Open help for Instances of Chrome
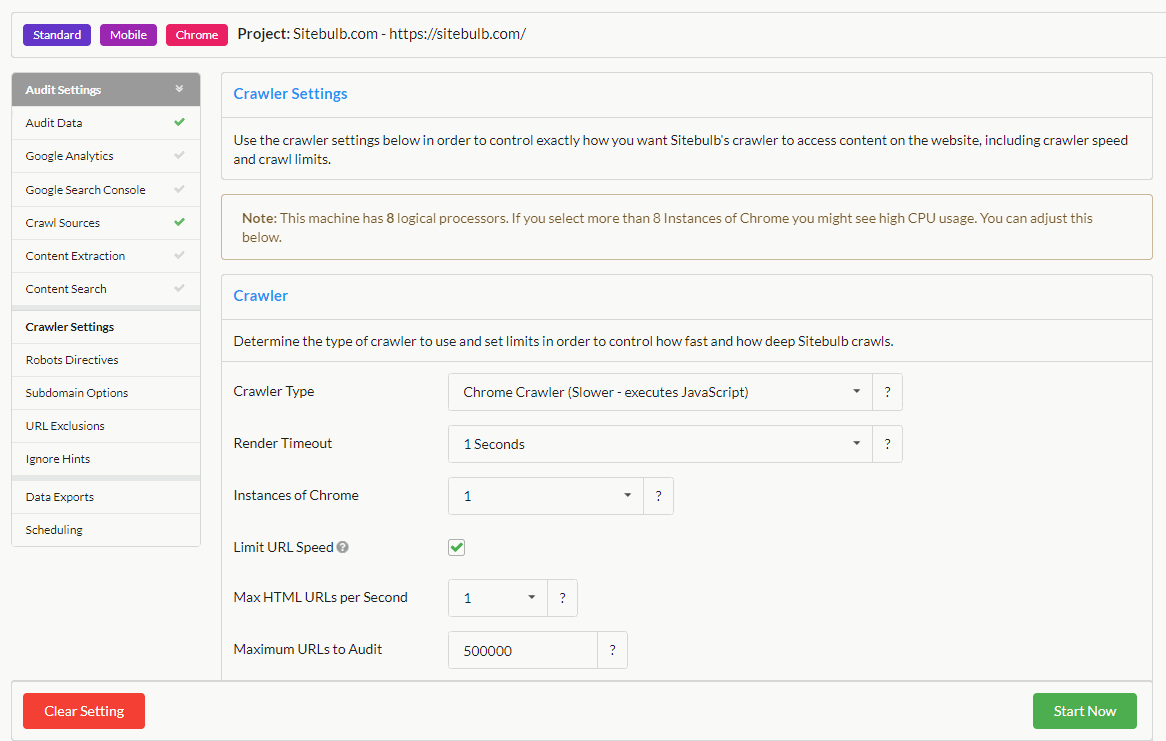 tap(658, 496)
